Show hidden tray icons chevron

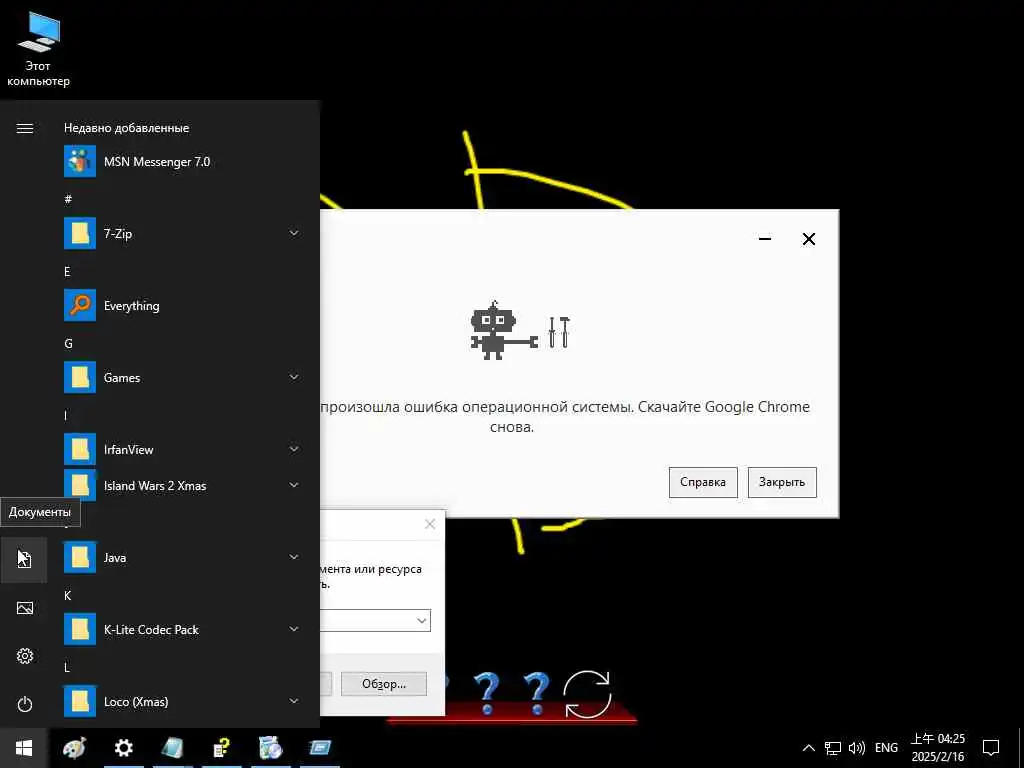(808, 748)
